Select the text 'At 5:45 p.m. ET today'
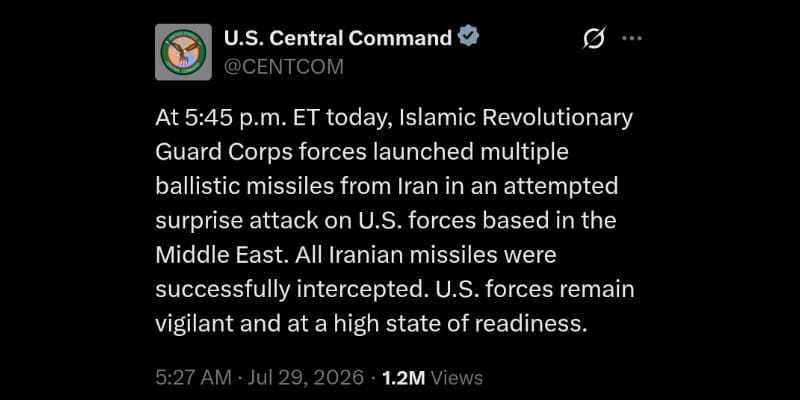This screenshot has height=400, width=800. 272,118
